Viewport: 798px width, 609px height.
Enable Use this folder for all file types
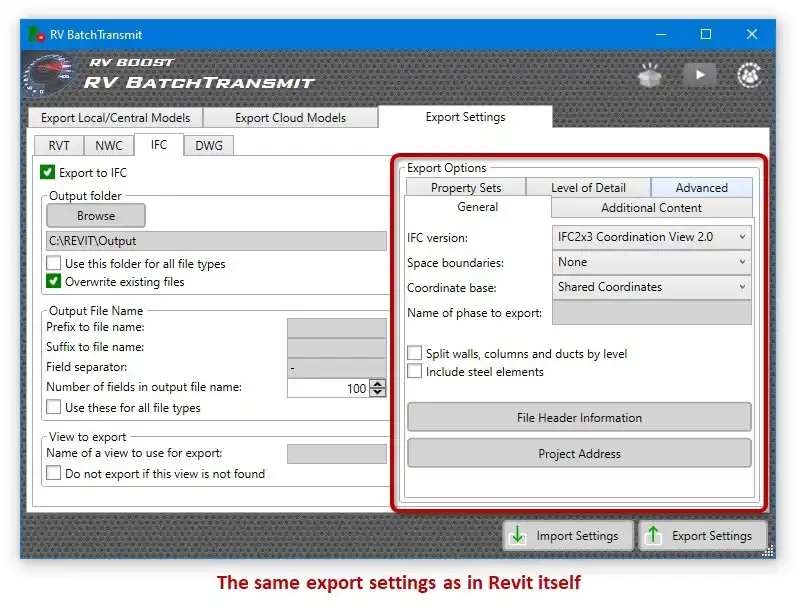tap(53, 263)
